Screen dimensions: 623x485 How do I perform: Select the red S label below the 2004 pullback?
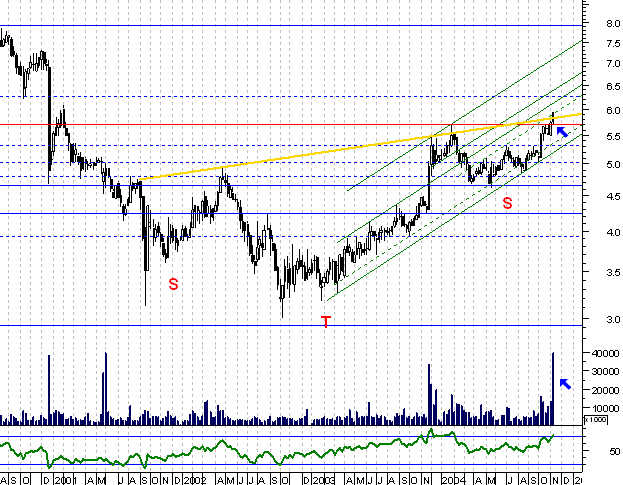click(x=507, y=203)
